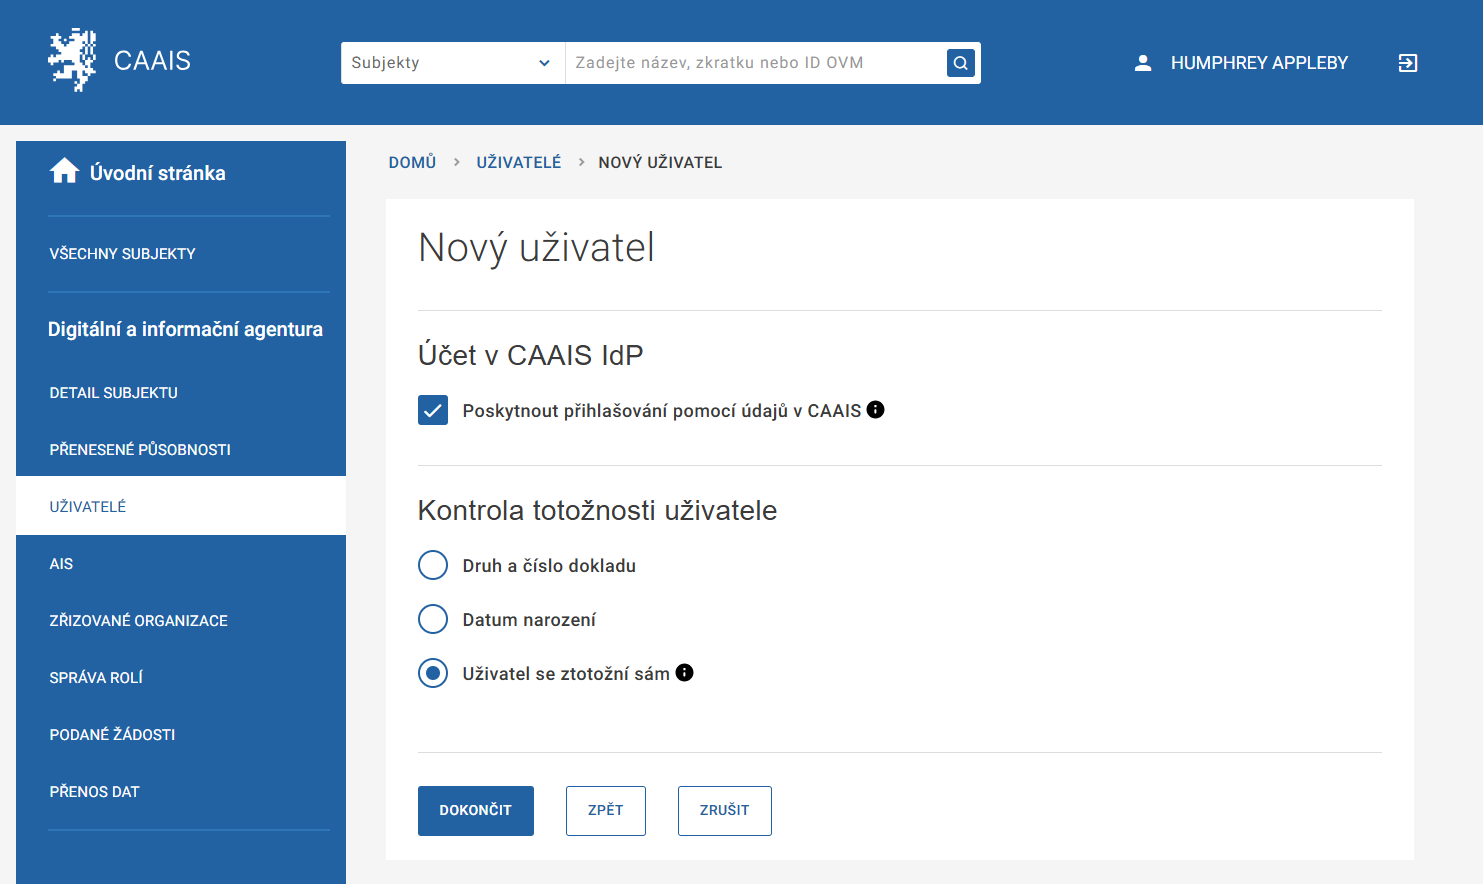Screen dimensions: 1483x884
Task: Click the user profile person icon
Action: coord(1143,63)
